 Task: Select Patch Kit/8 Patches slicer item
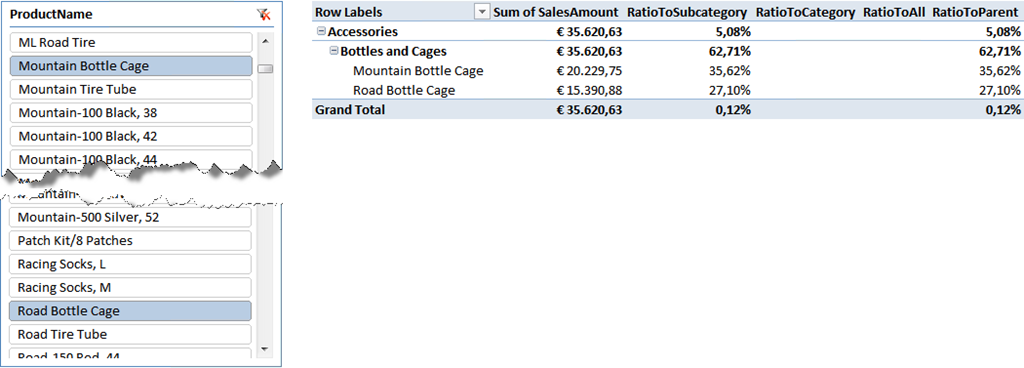coord(131,241)
